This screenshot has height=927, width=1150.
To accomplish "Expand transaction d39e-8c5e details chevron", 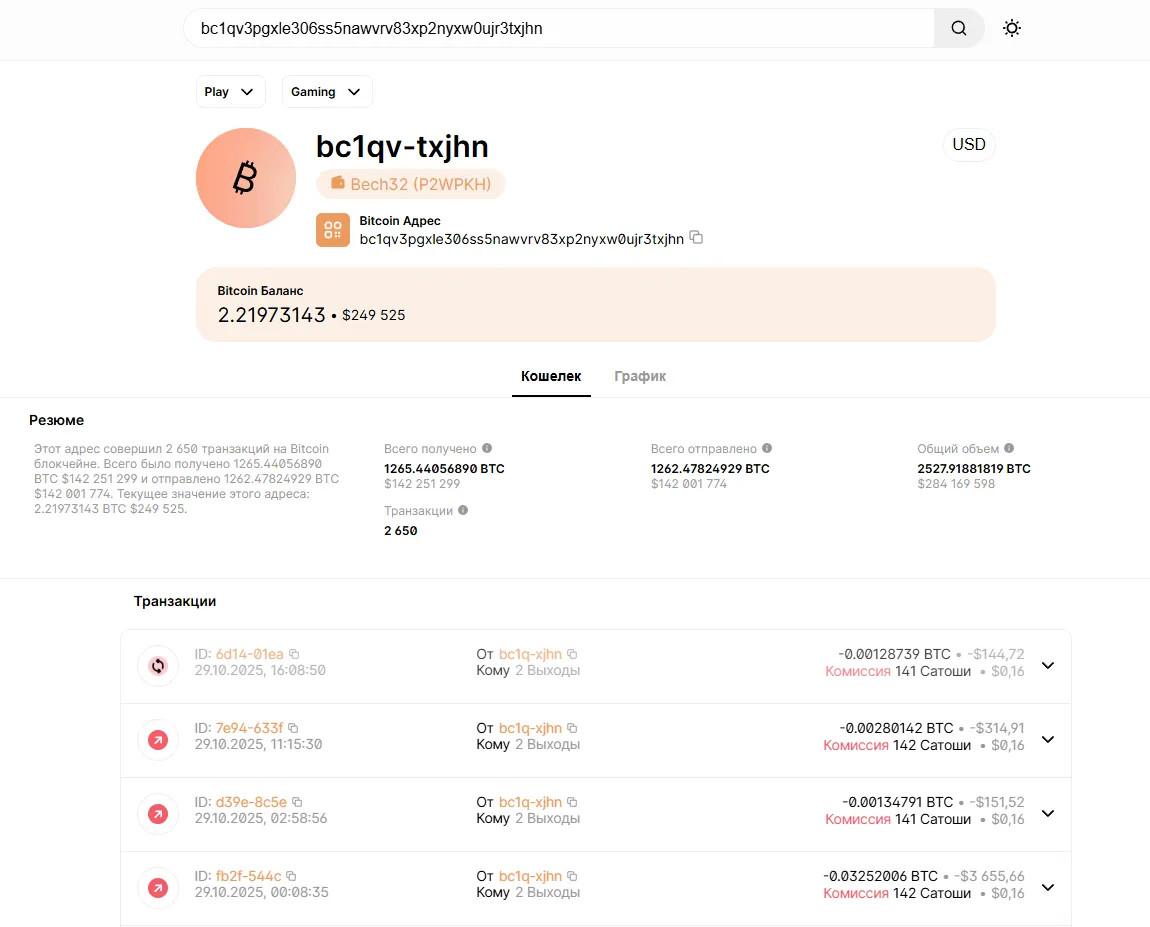I will pos(1048,813).
